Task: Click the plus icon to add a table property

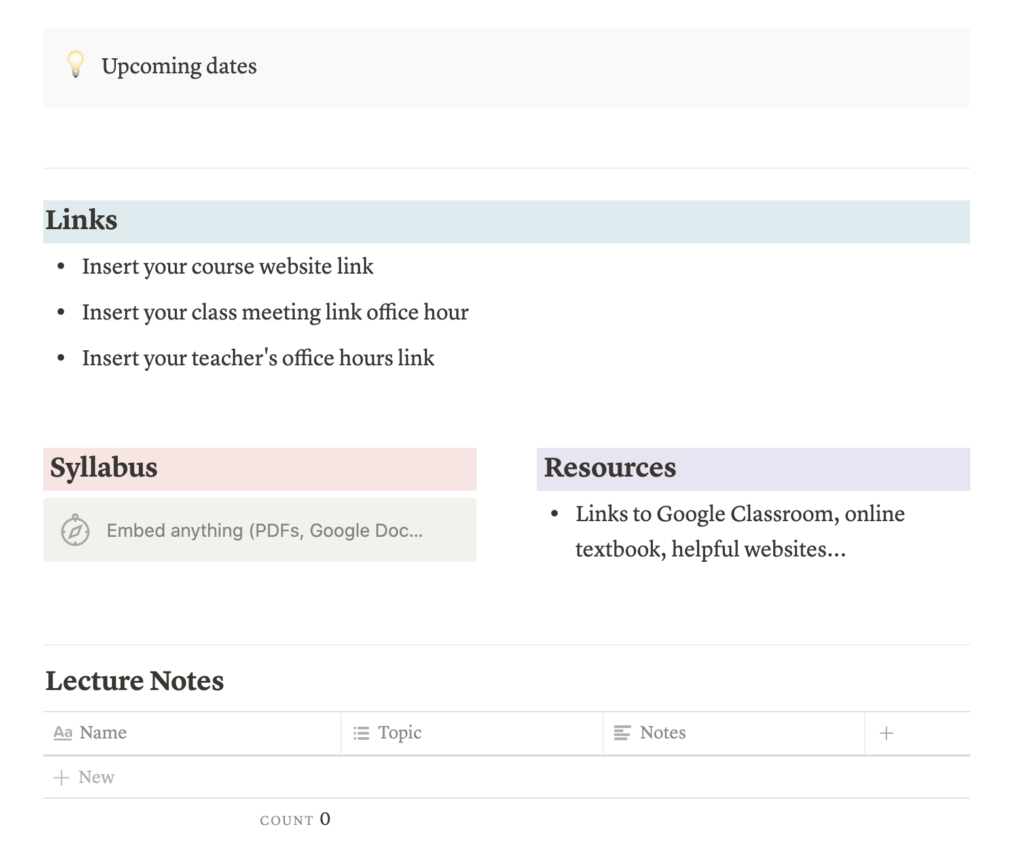Action: 886,732
